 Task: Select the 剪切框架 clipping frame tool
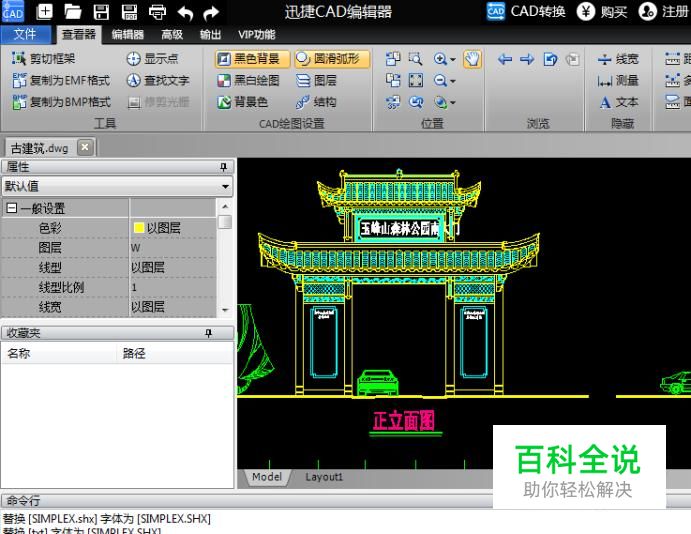(x=44, y=59)
